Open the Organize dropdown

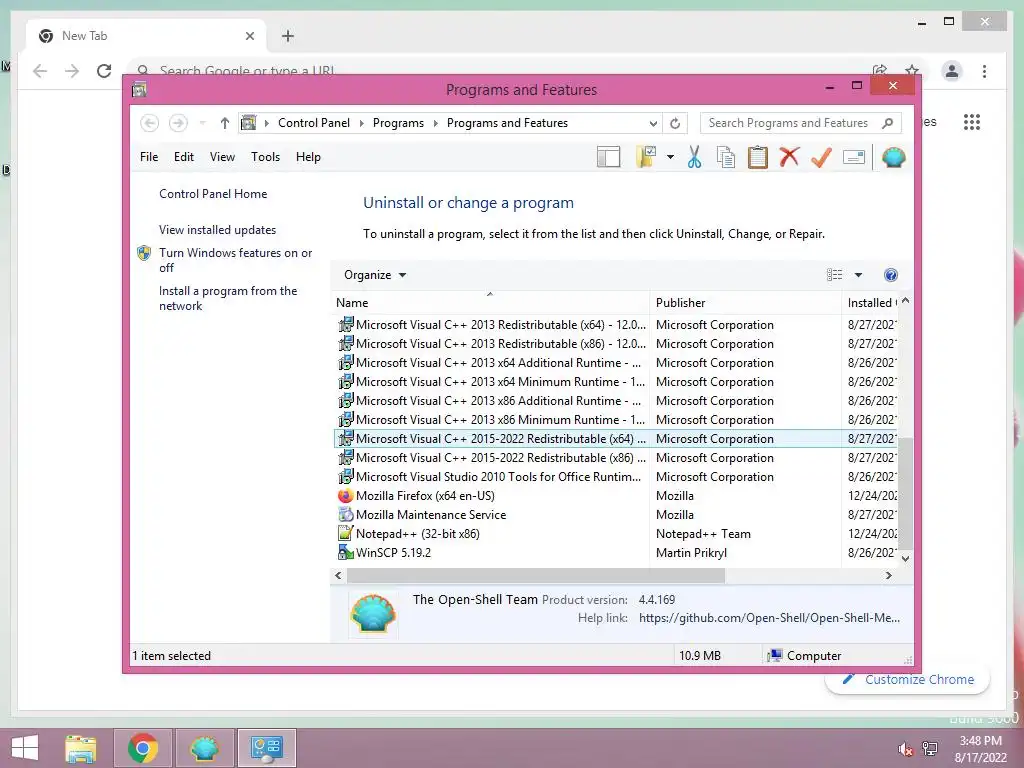point(375,275)
